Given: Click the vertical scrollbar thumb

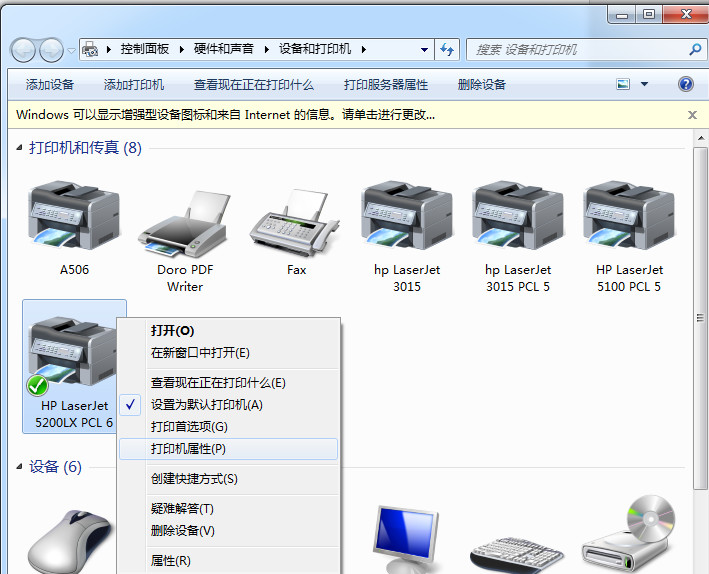Looking at the screenshot, I should coord(700,318).
